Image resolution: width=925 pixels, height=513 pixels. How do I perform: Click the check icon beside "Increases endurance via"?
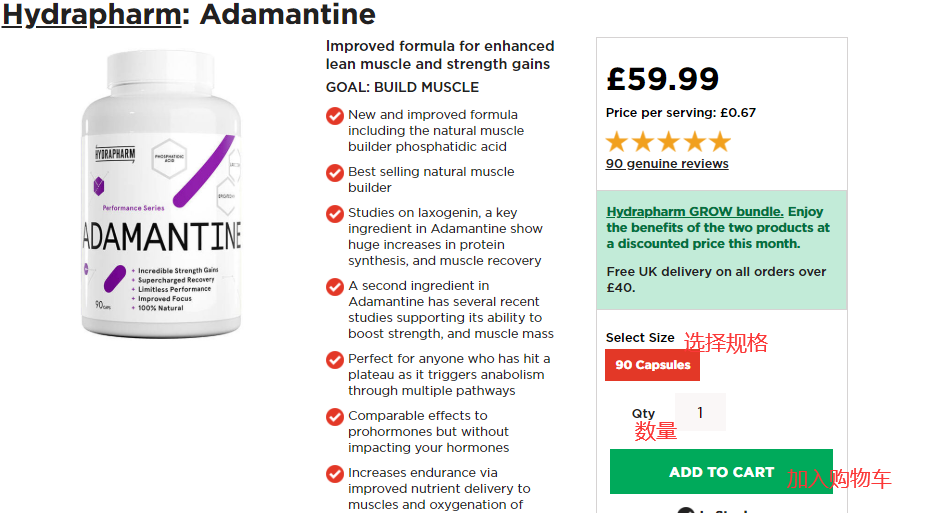[x=335, y=474]
